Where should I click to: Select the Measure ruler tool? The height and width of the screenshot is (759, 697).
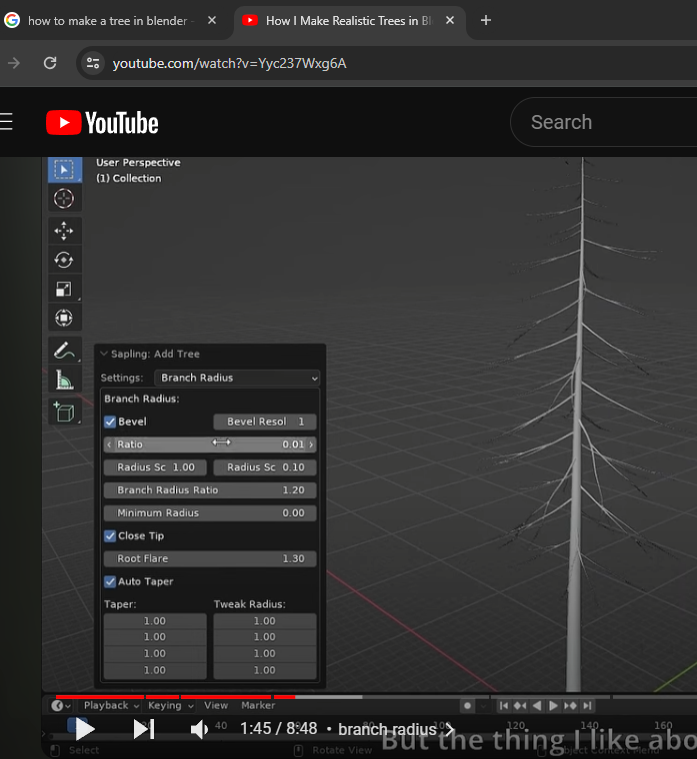coord(64,380)
